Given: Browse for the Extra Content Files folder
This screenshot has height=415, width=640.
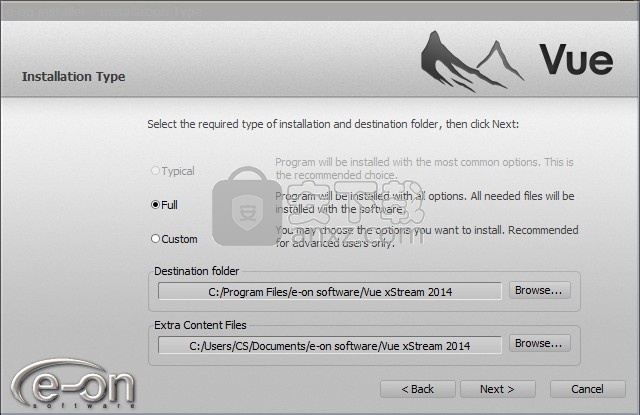Looking at the screenshot, I should (539, 343).
